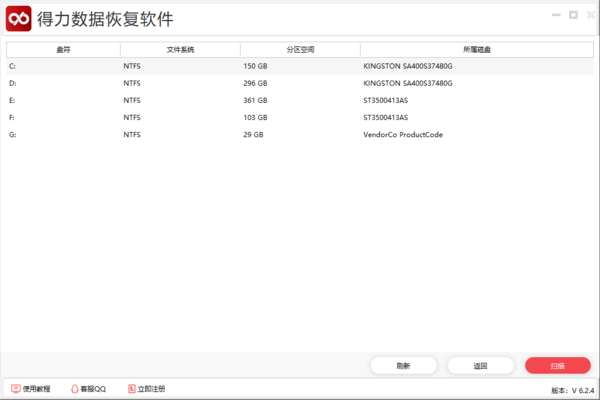Click the 返回 back button
This screenshot has width=600, height=400.
pyautogui.click(x=480, y=366)
